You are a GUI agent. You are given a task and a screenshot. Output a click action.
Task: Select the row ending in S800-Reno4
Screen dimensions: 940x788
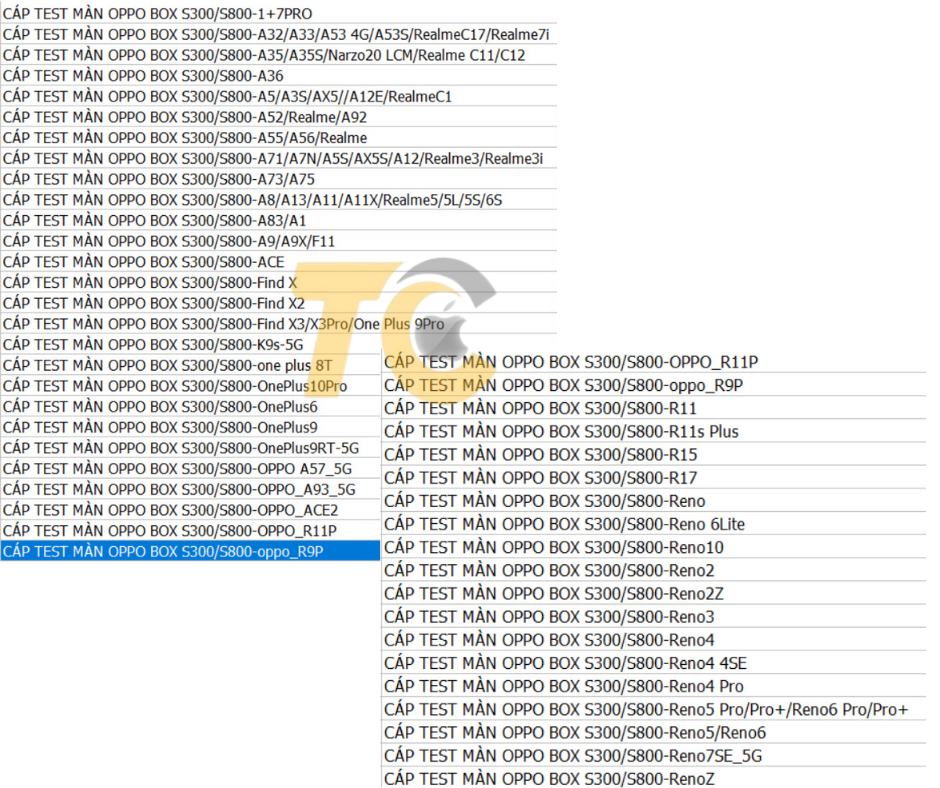[654, 639]
